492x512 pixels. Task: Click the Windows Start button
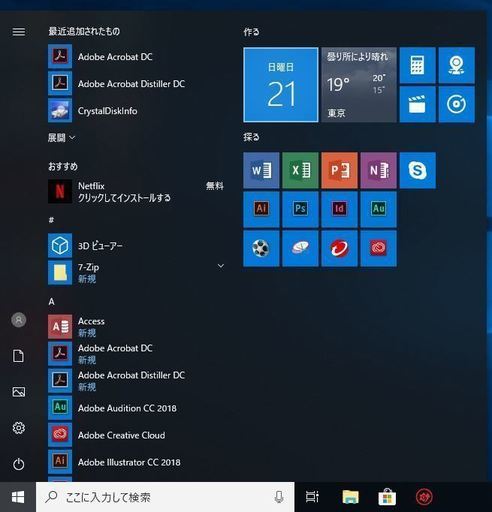pos(18,497)
